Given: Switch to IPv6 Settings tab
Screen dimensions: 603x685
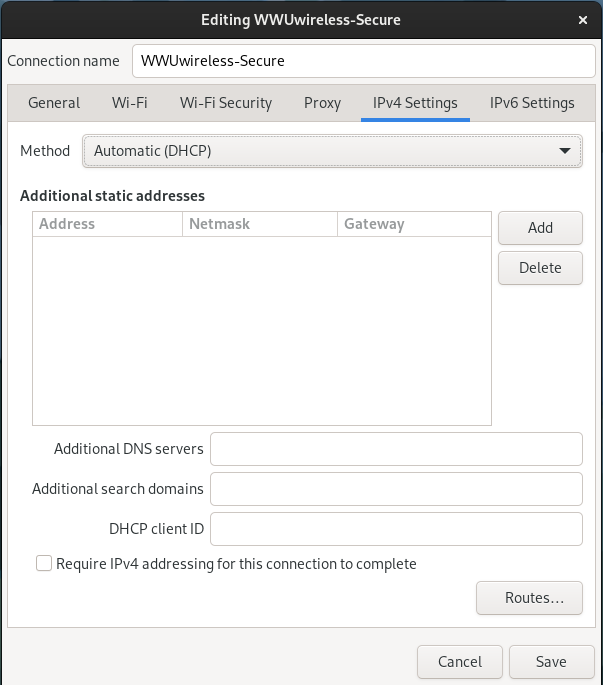Looking at the screenshot, I should coord(532,103).
